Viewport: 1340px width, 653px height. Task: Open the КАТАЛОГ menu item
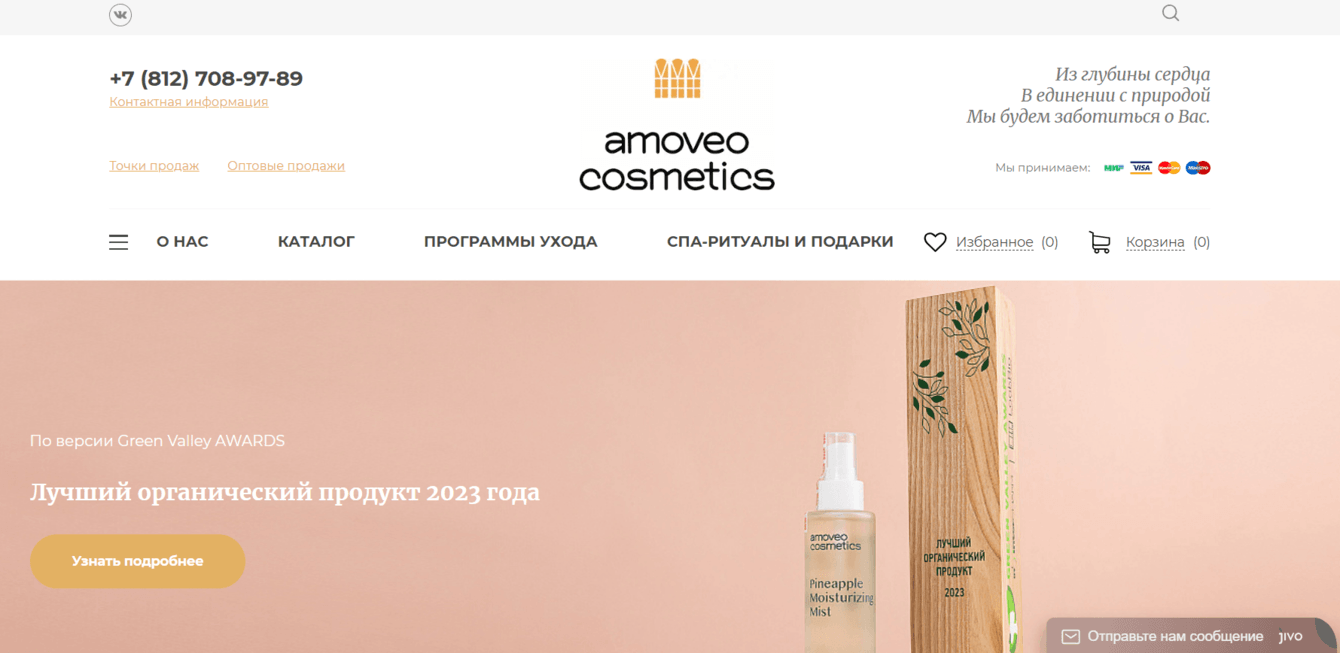pyautogui.click(x=316, y=242)
